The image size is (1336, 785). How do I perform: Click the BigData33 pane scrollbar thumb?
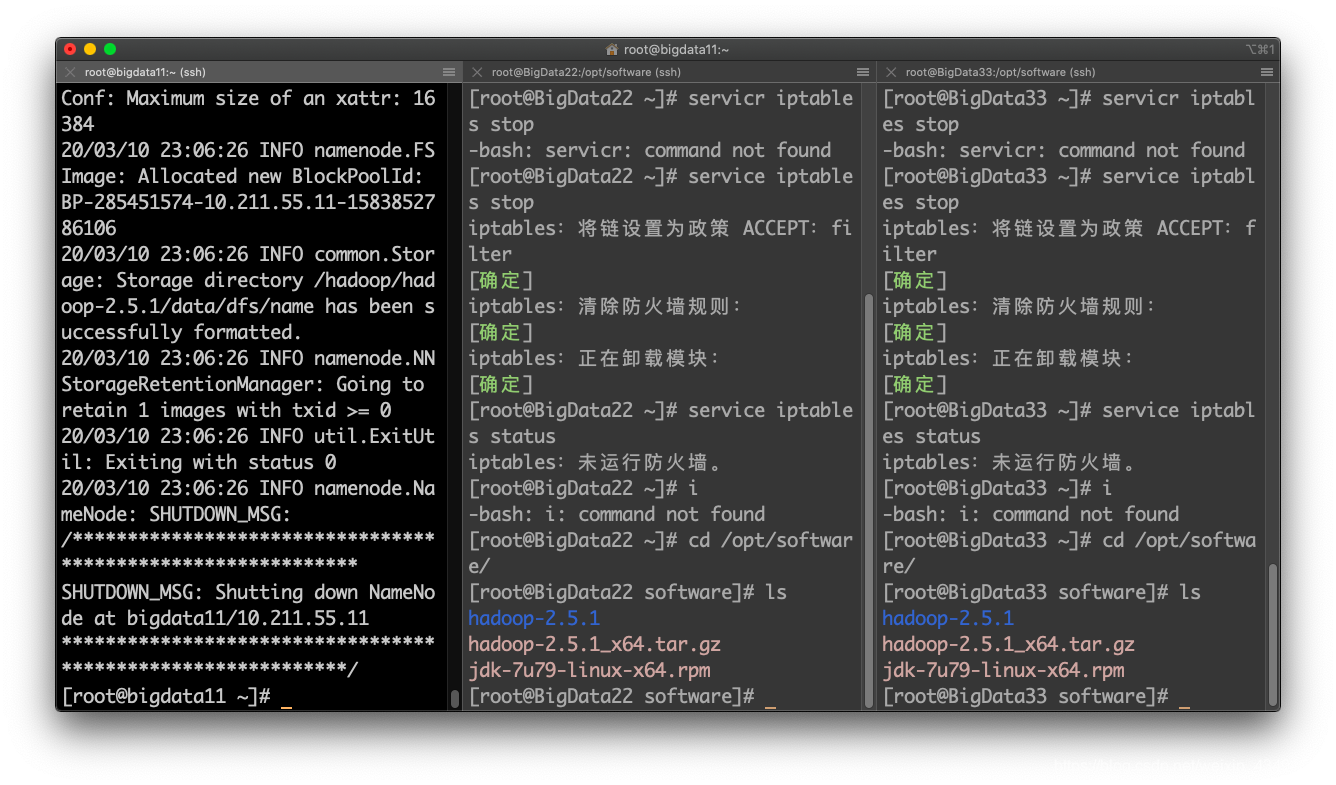coord(1273,634)
